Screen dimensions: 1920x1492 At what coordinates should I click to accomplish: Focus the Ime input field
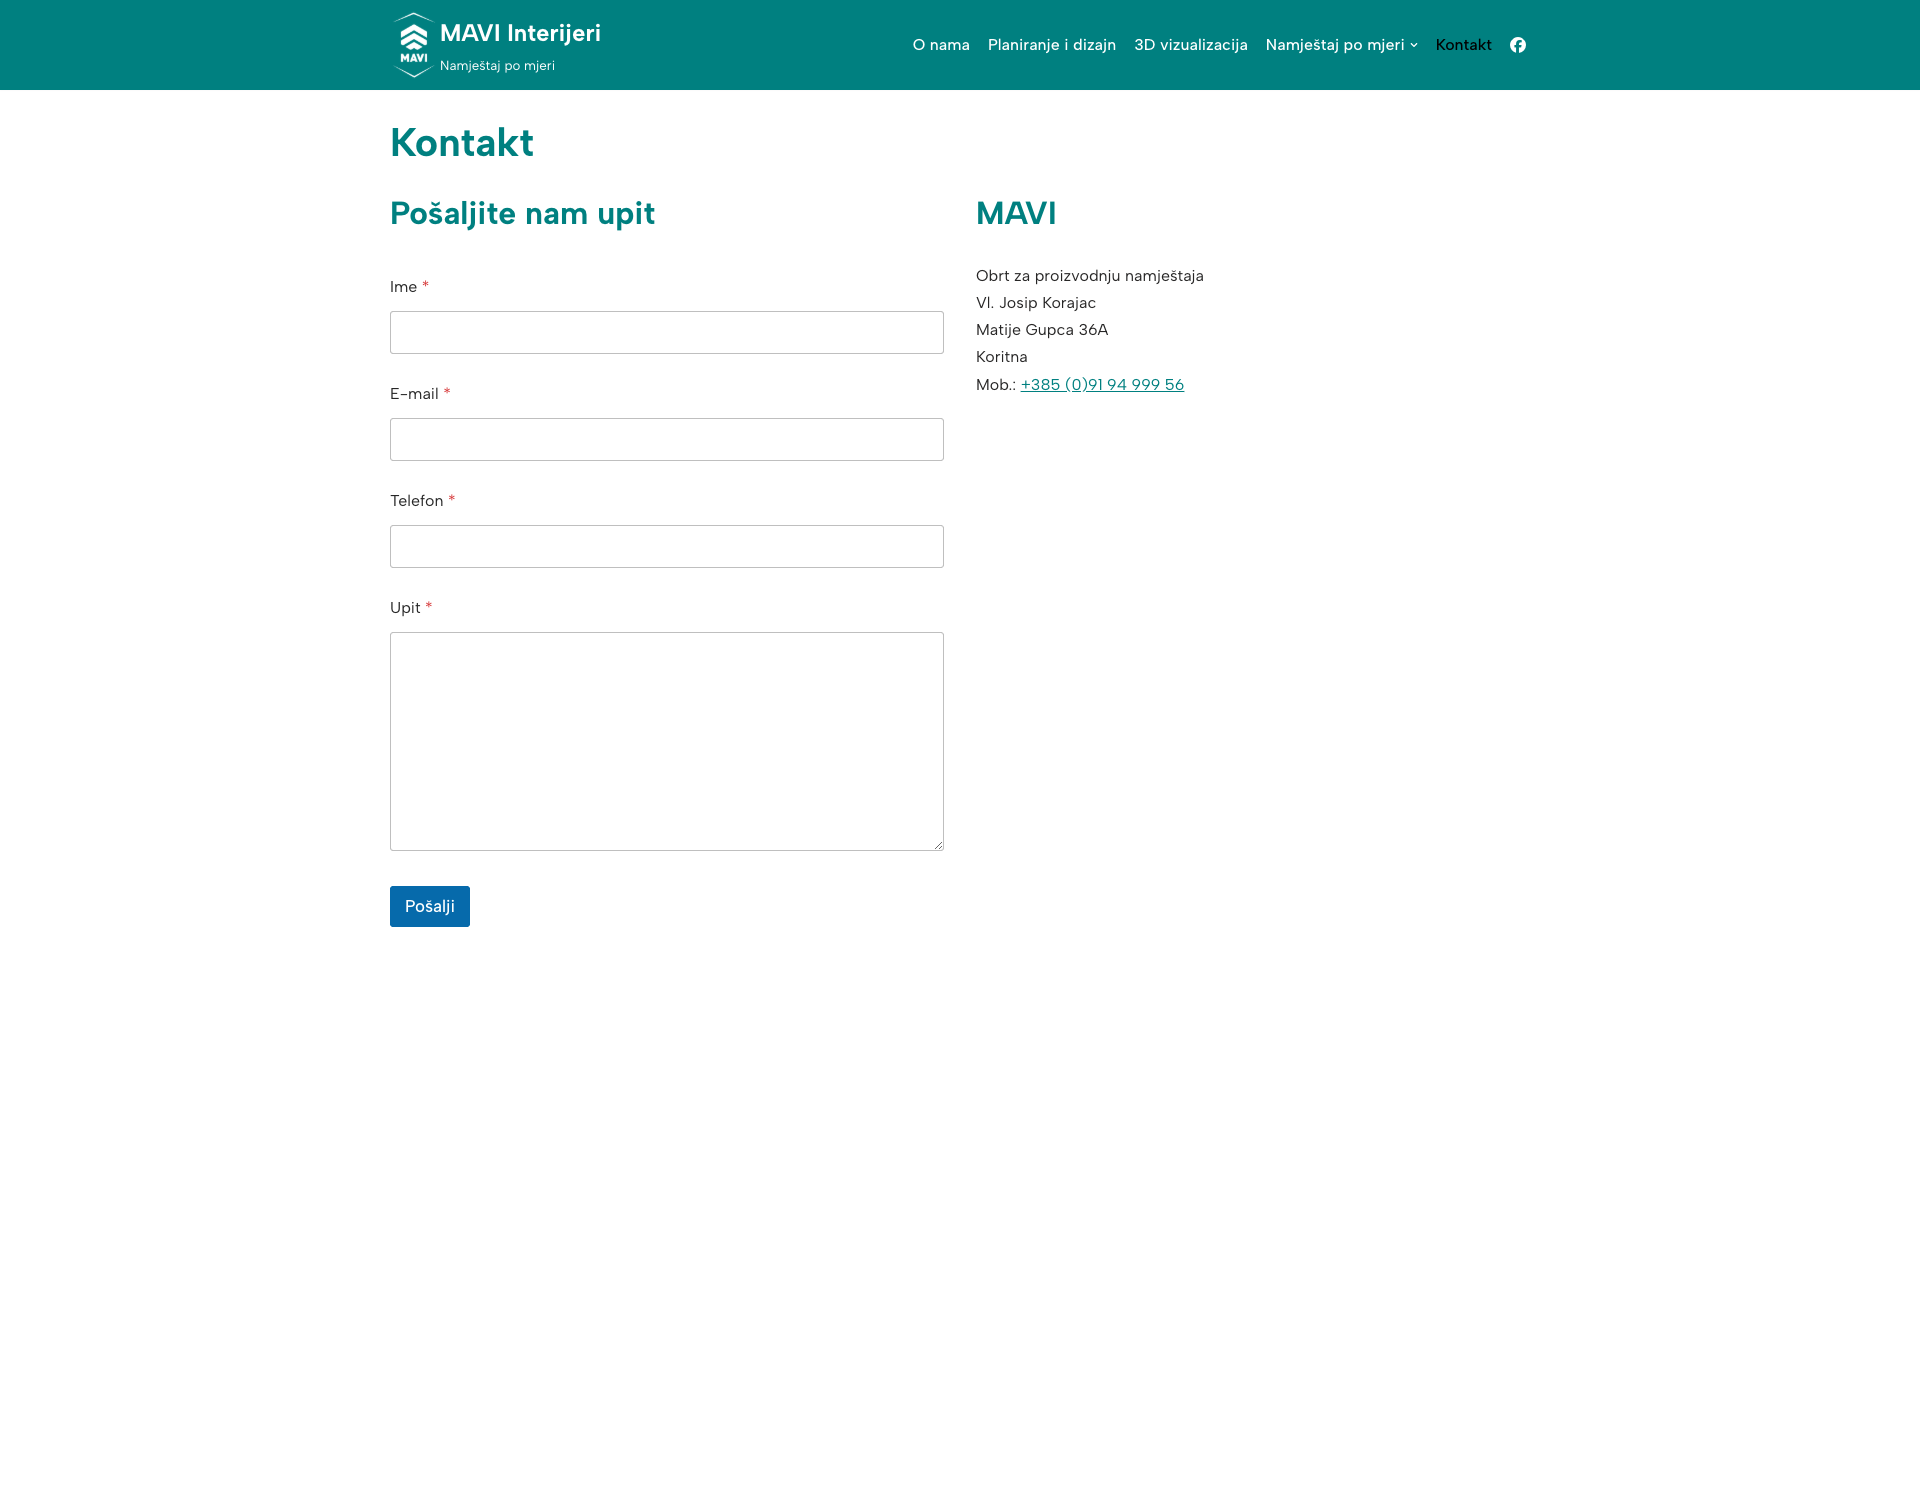[666, 332]
